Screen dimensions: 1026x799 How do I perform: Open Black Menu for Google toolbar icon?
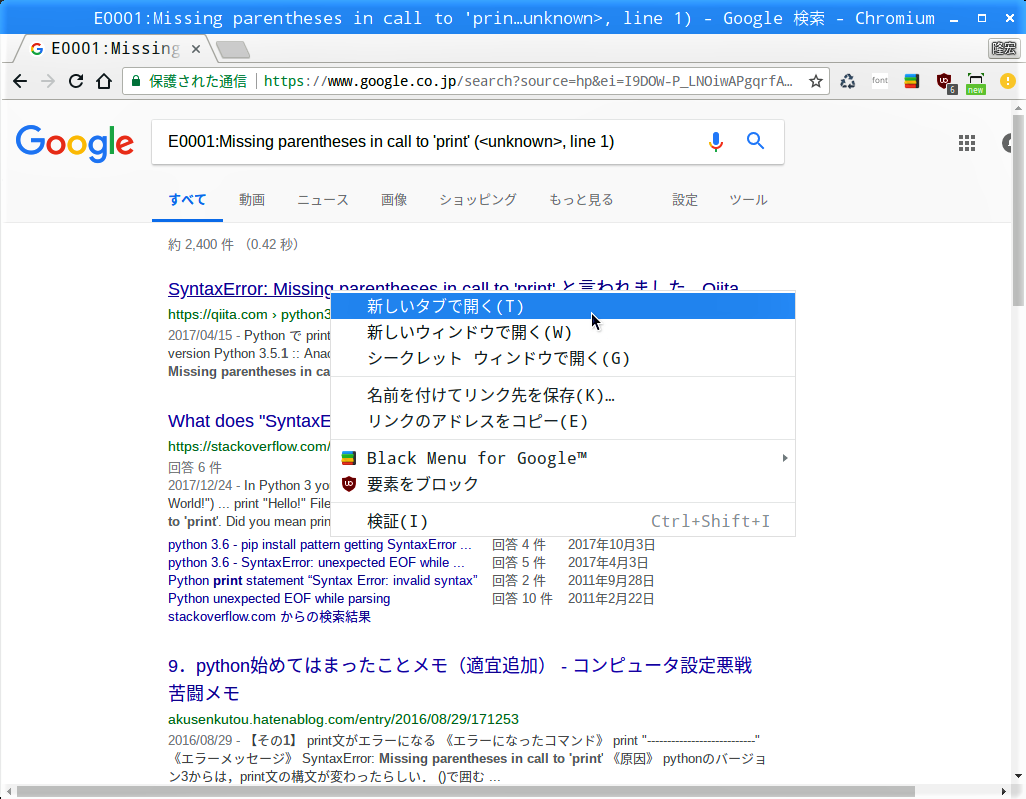point(911,81)
